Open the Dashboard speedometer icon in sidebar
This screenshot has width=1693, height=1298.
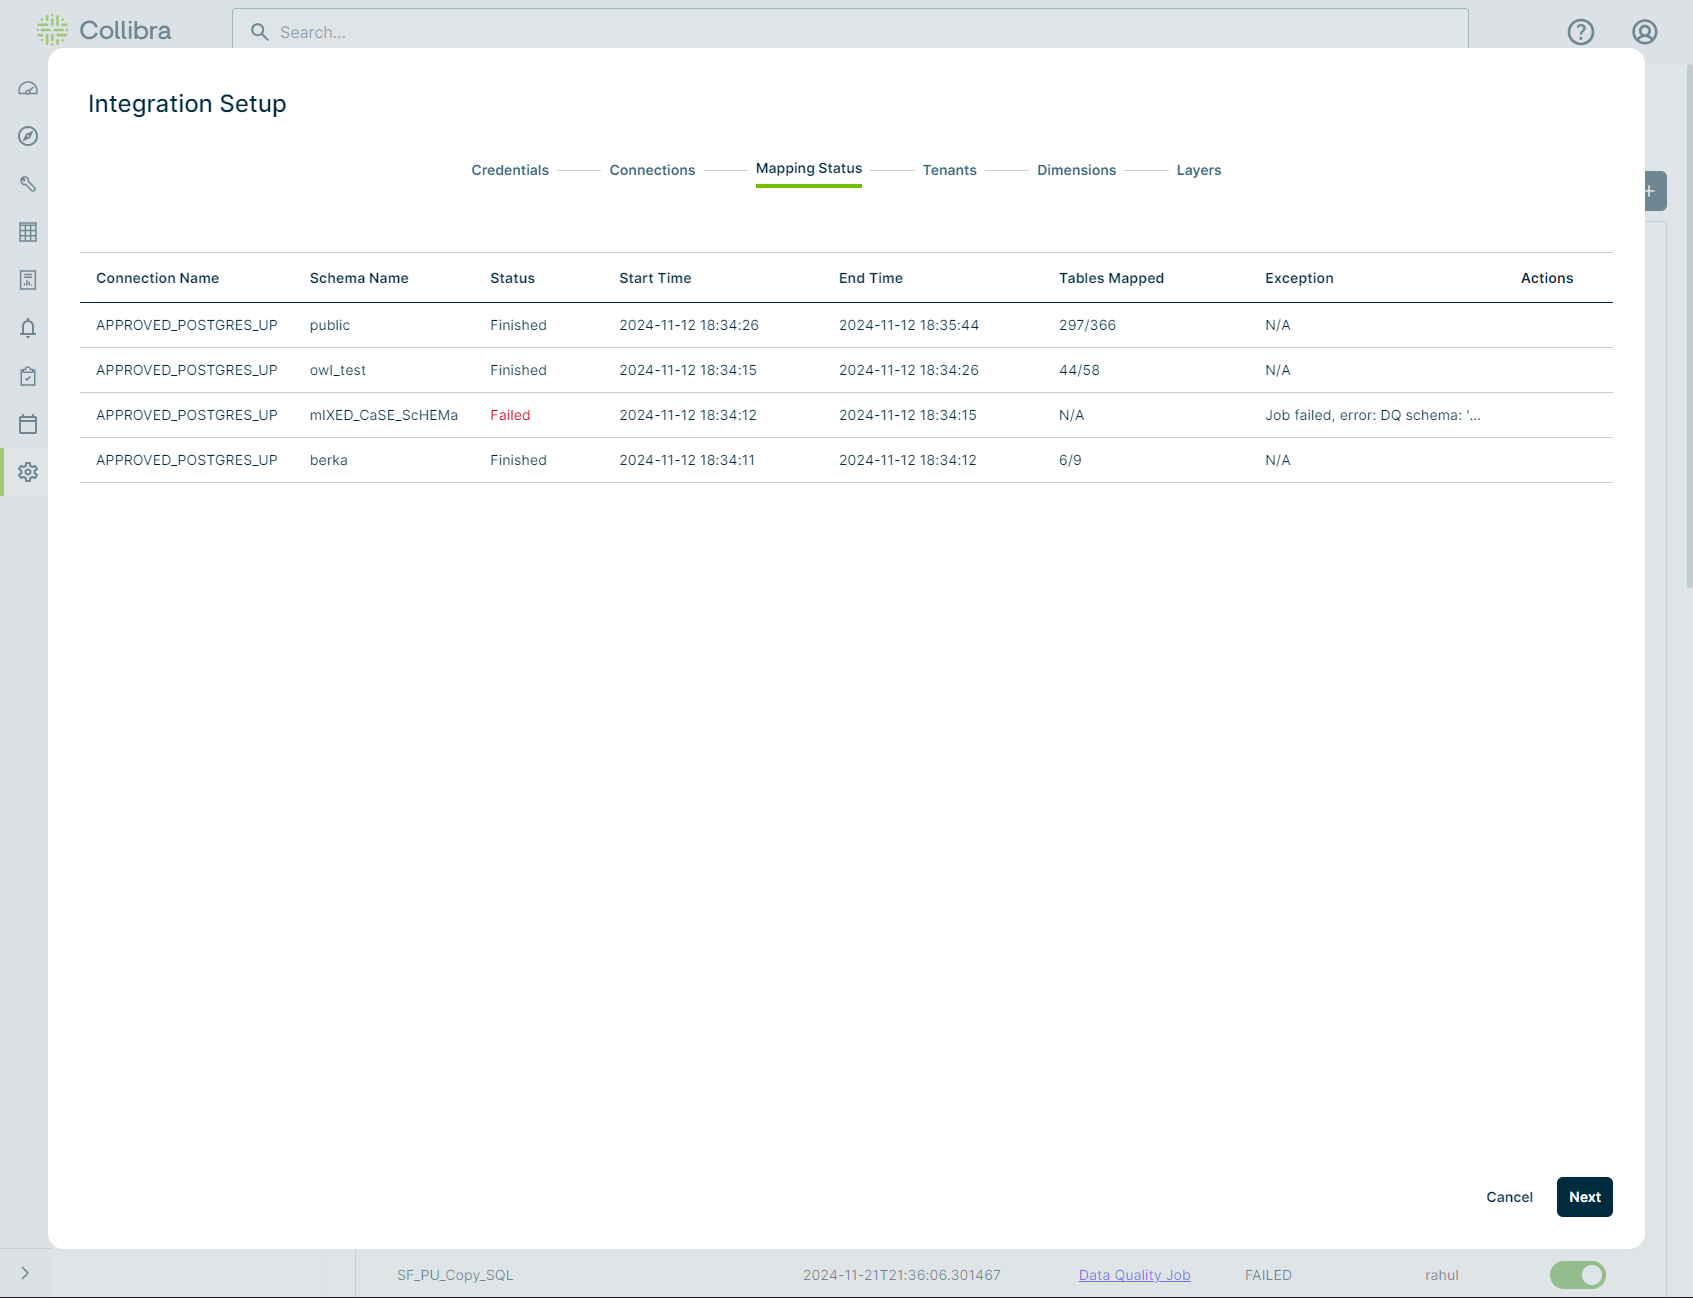pyautogui.click(x=27, y=88)
